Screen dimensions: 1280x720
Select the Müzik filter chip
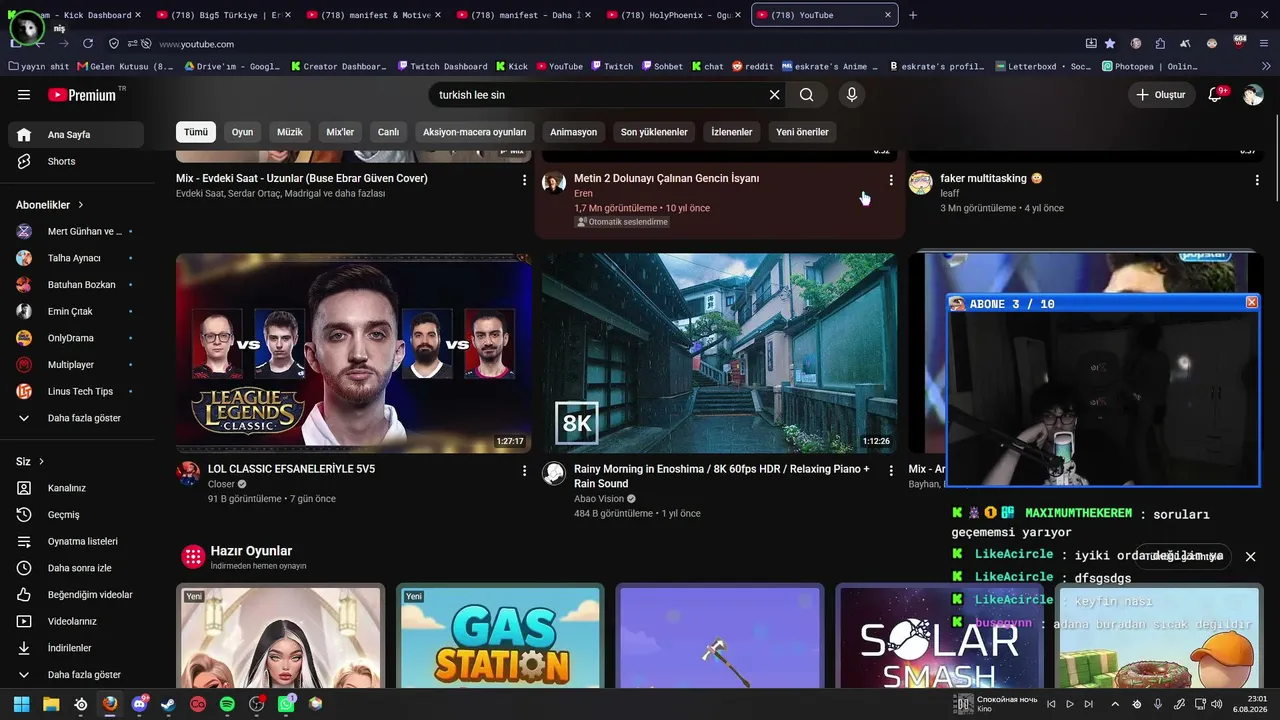(290, 132)
